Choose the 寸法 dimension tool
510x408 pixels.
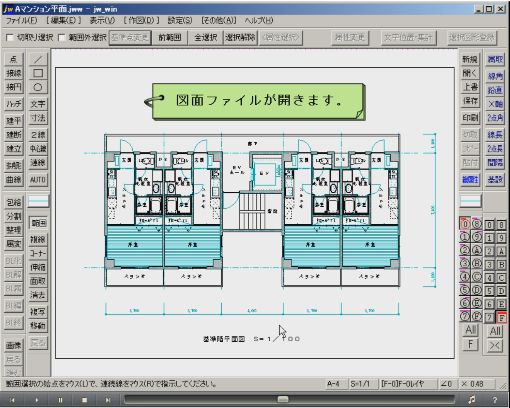[x=38, y=118]
